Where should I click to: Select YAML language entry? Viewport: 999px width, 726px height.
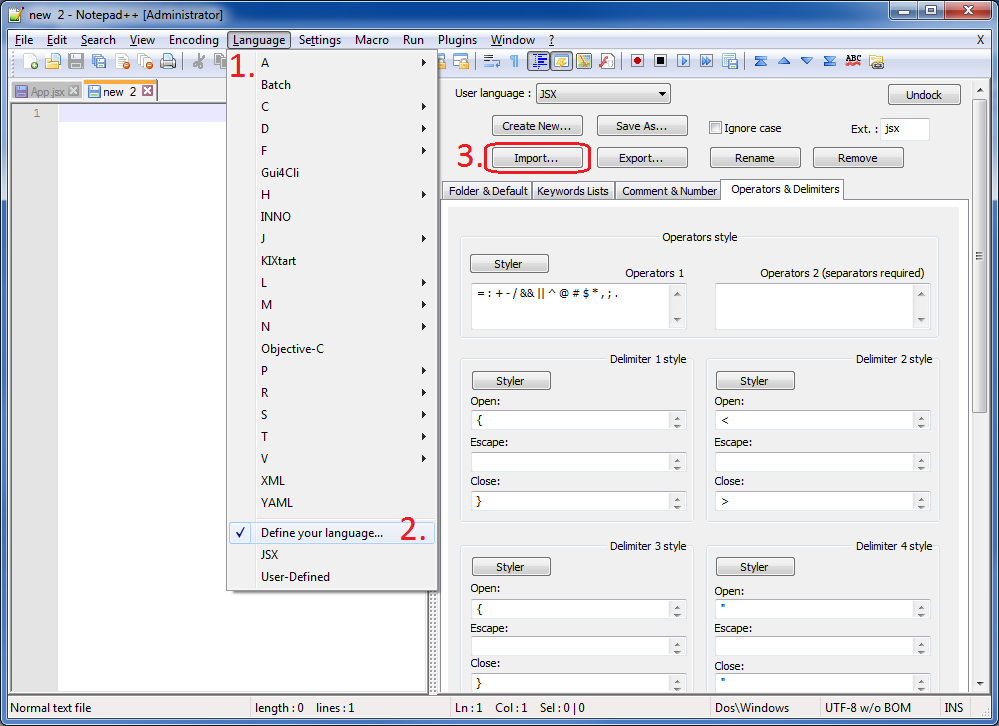click(332, 502)
